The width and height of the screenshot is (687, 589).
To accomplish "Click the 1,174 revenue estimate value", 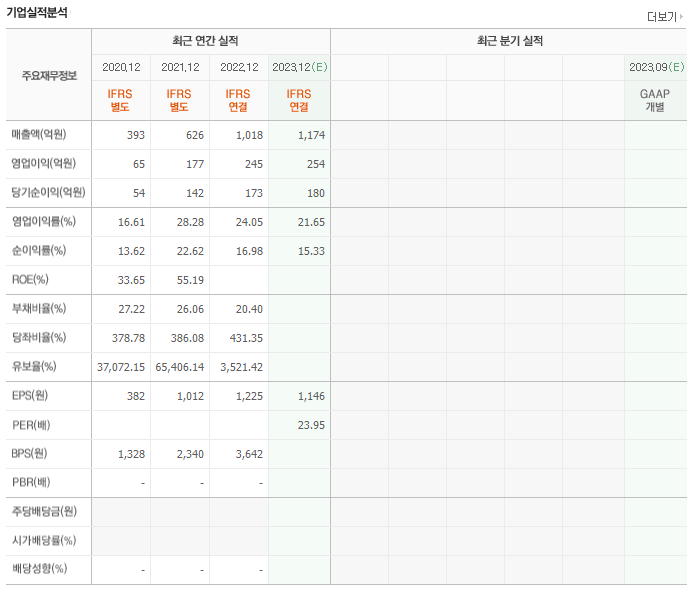I will pos(312,135).
